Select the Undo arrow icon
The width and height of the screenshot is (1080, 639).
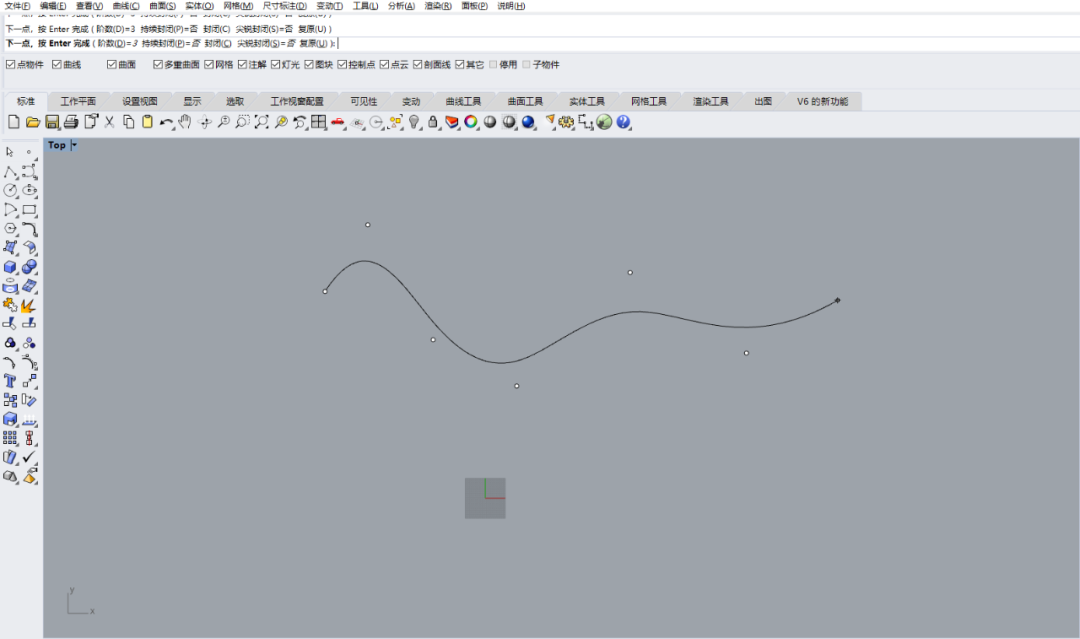pos(166,122)
